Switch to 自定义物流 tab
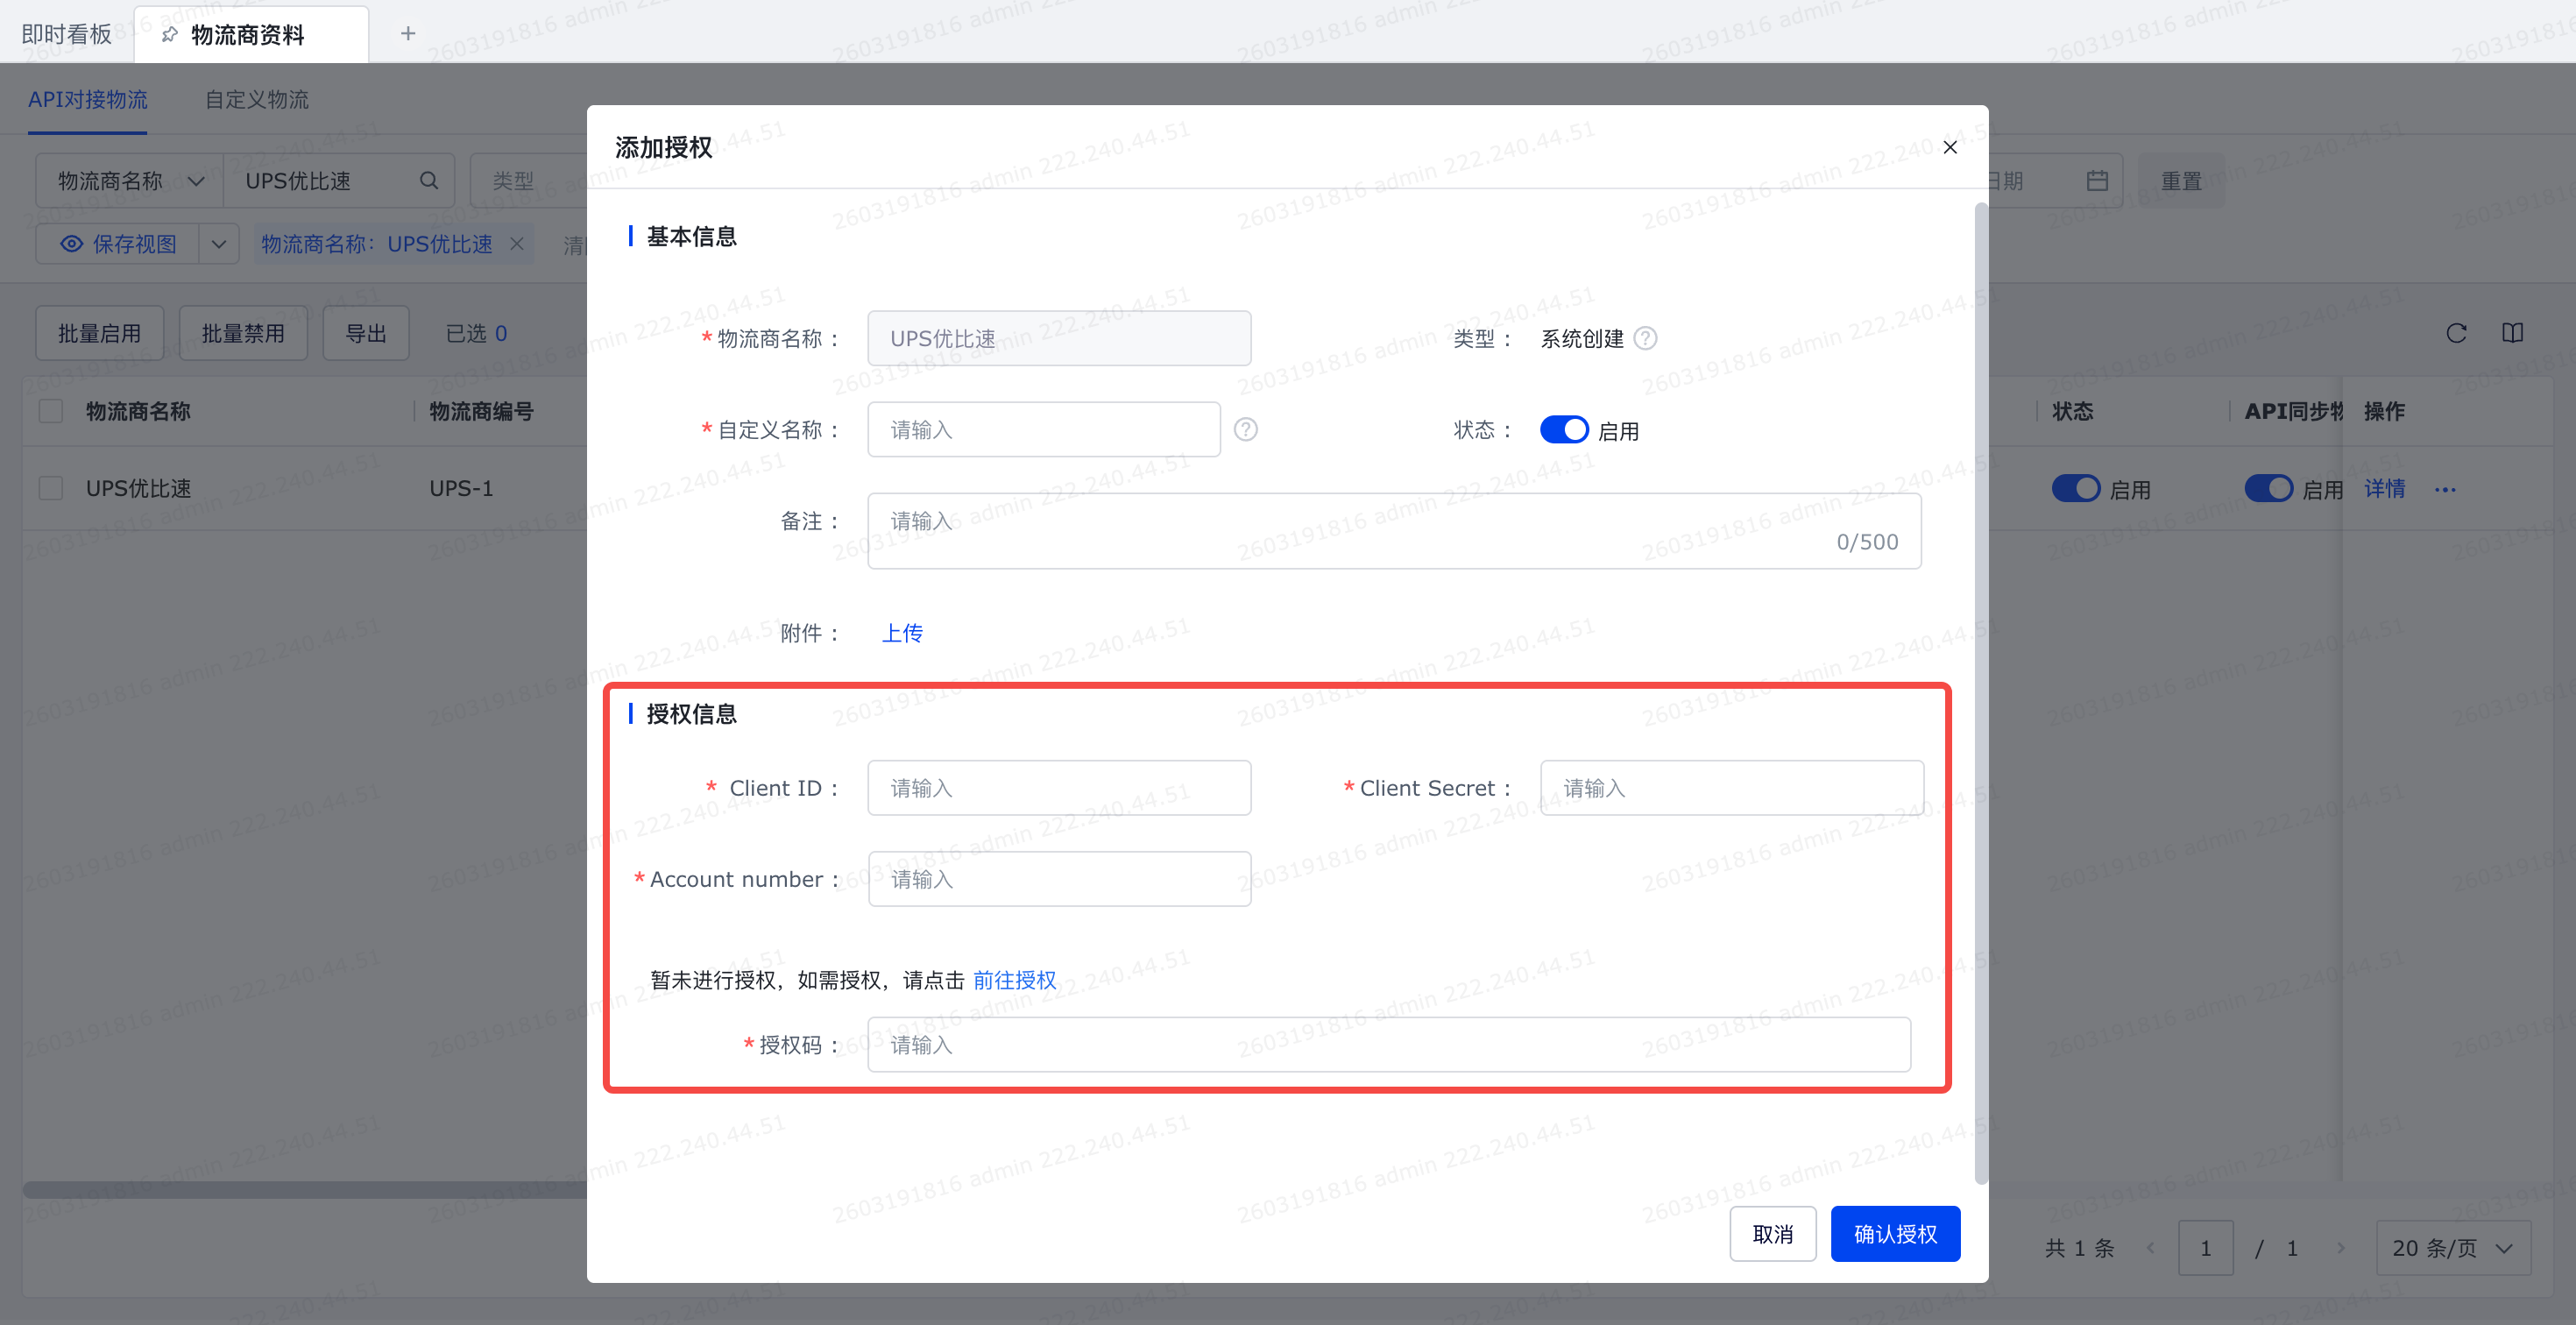This screenshot has width=2576, height=1325. click(256, 100)
